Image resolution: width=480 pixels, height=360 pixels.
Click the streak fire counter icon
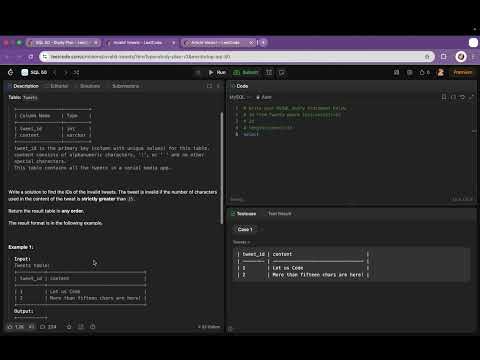click(424, 72)
